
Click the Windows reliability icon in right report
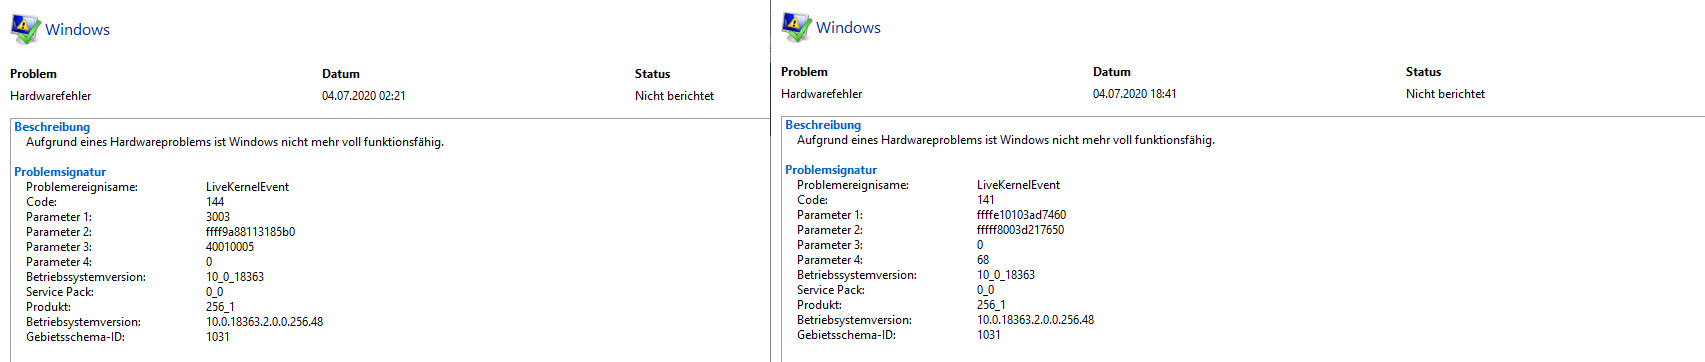(x=796, y=27)
